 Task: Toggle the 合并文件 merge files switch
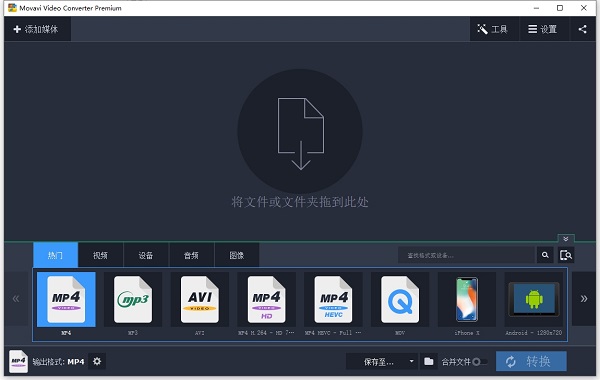479,362
